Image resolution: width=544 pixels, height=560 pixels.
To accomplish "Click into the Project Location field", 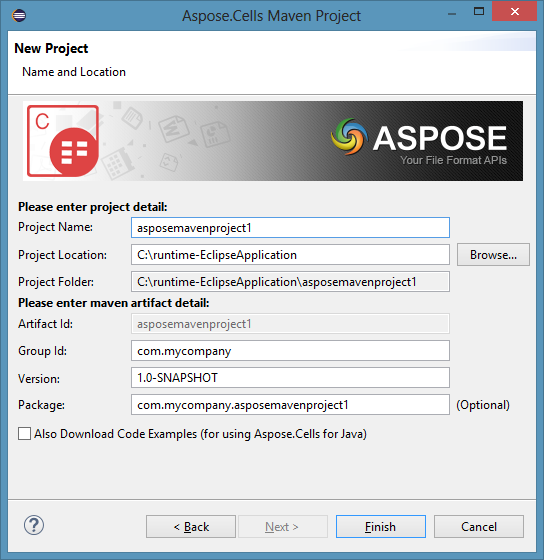I will pyautogui.click(x=290, y=255).
